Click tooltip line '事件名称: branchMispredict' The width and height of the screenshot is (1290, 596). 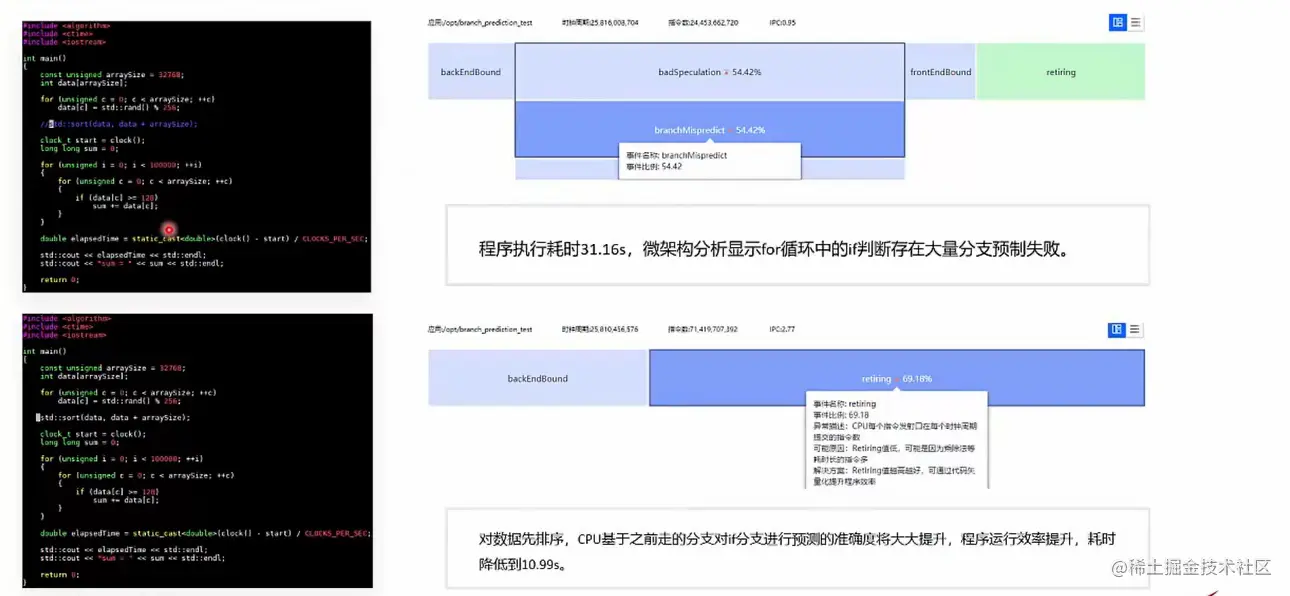(x=676, y=156)
